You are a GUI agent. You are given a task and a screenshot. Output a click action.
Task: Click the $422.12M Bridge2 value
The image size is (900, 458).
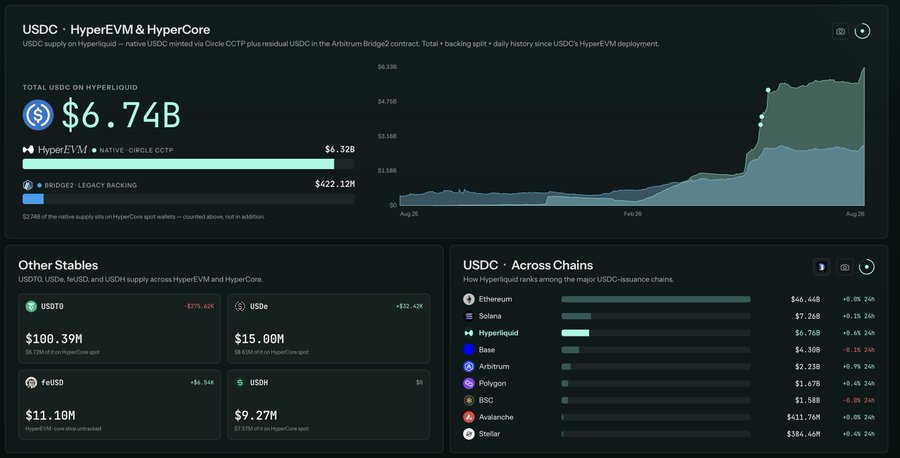pyautogui.click(x=335, y=184)
